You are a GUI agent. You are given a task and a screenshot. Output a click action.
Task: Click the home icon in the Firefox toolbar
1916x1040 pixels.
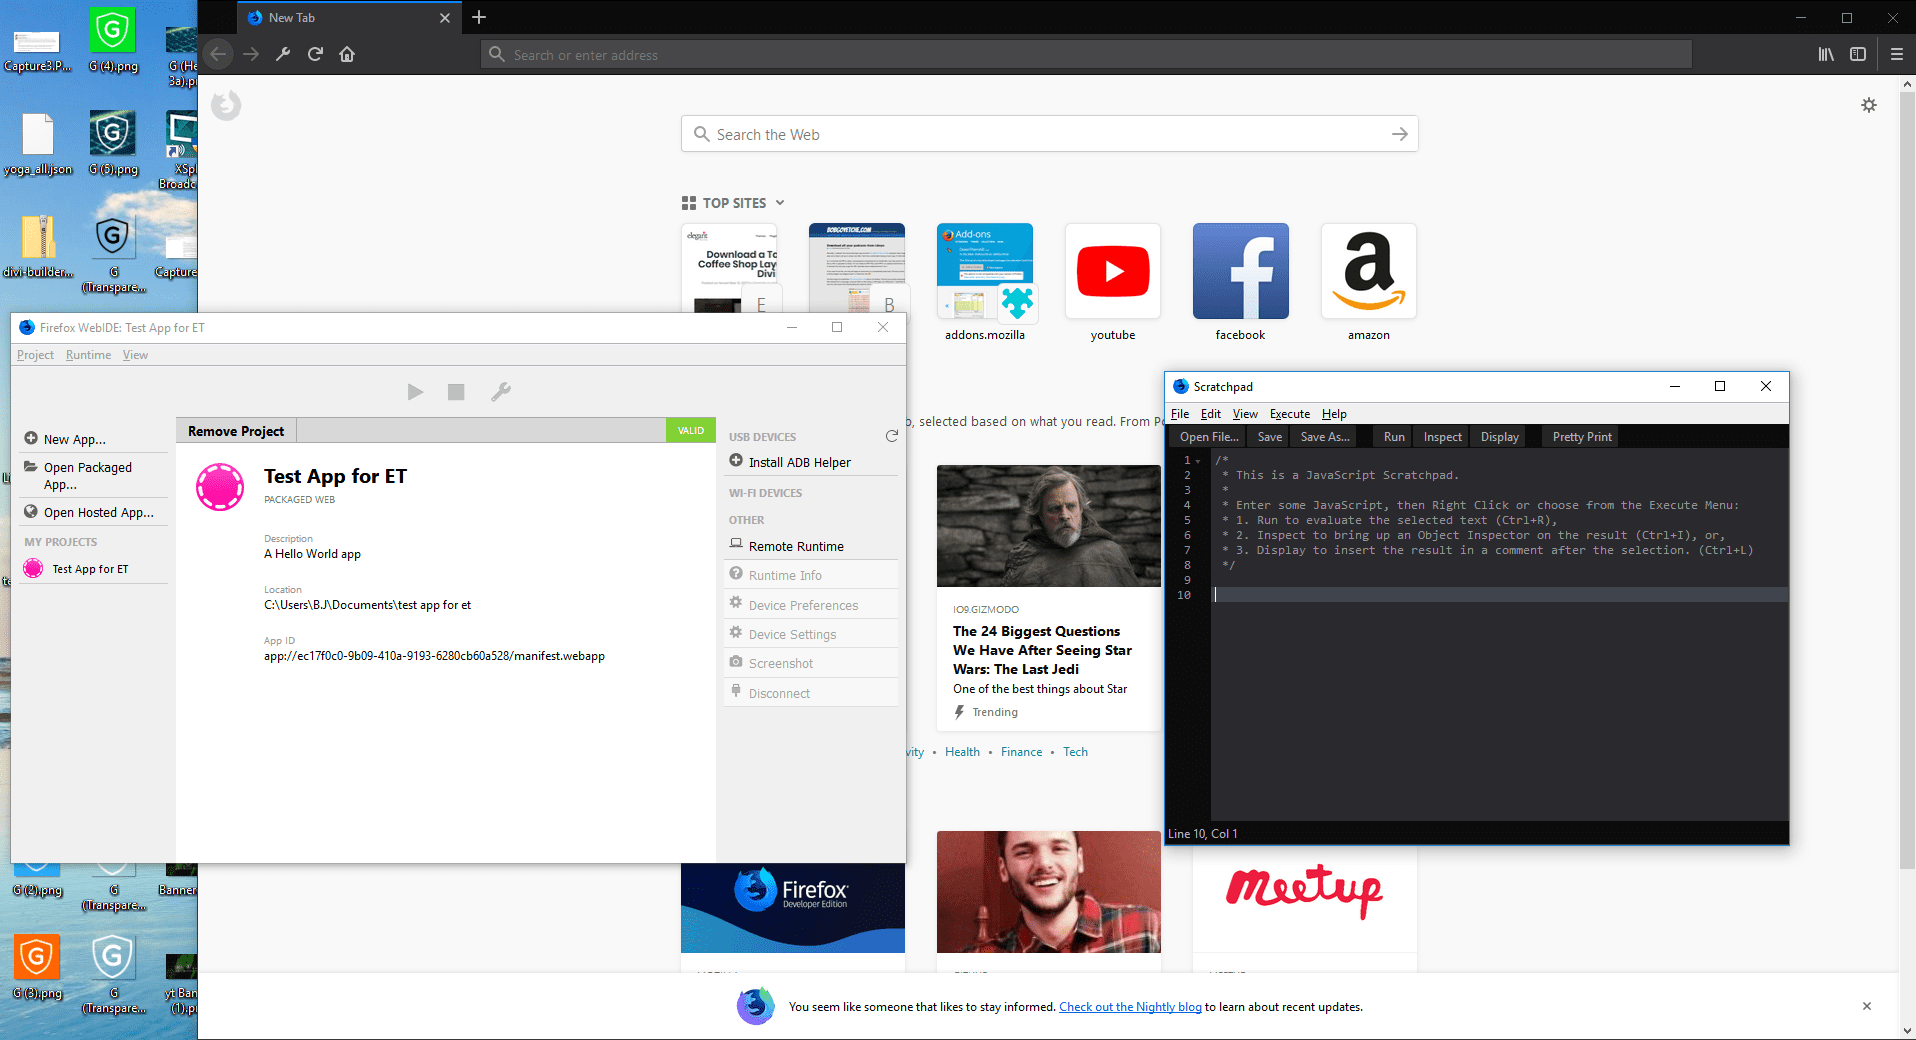(x=347, y=54)
